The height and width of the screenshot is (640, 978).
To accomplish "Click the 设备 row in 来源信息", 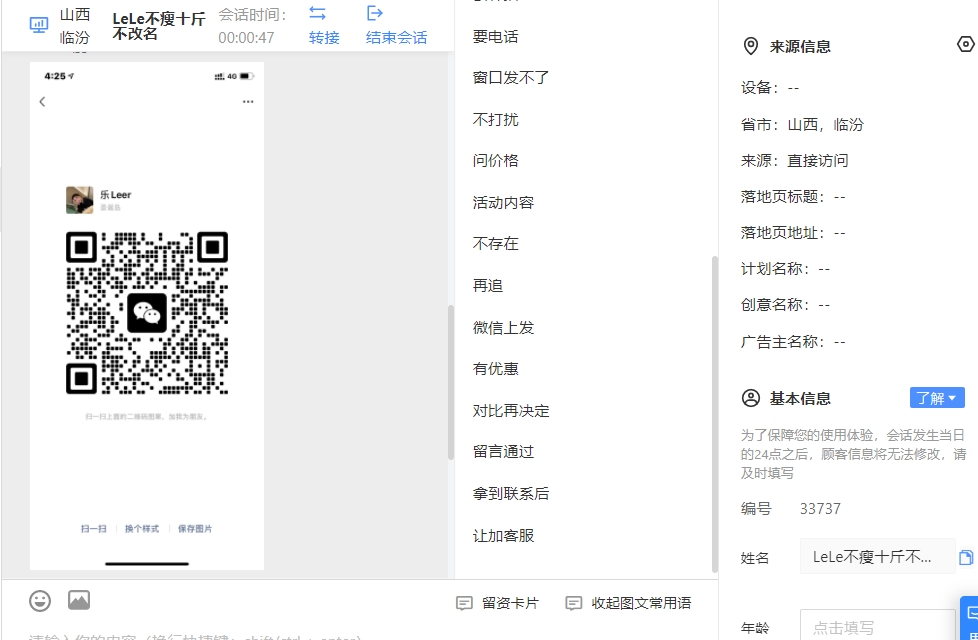I will tap(770, 88).
